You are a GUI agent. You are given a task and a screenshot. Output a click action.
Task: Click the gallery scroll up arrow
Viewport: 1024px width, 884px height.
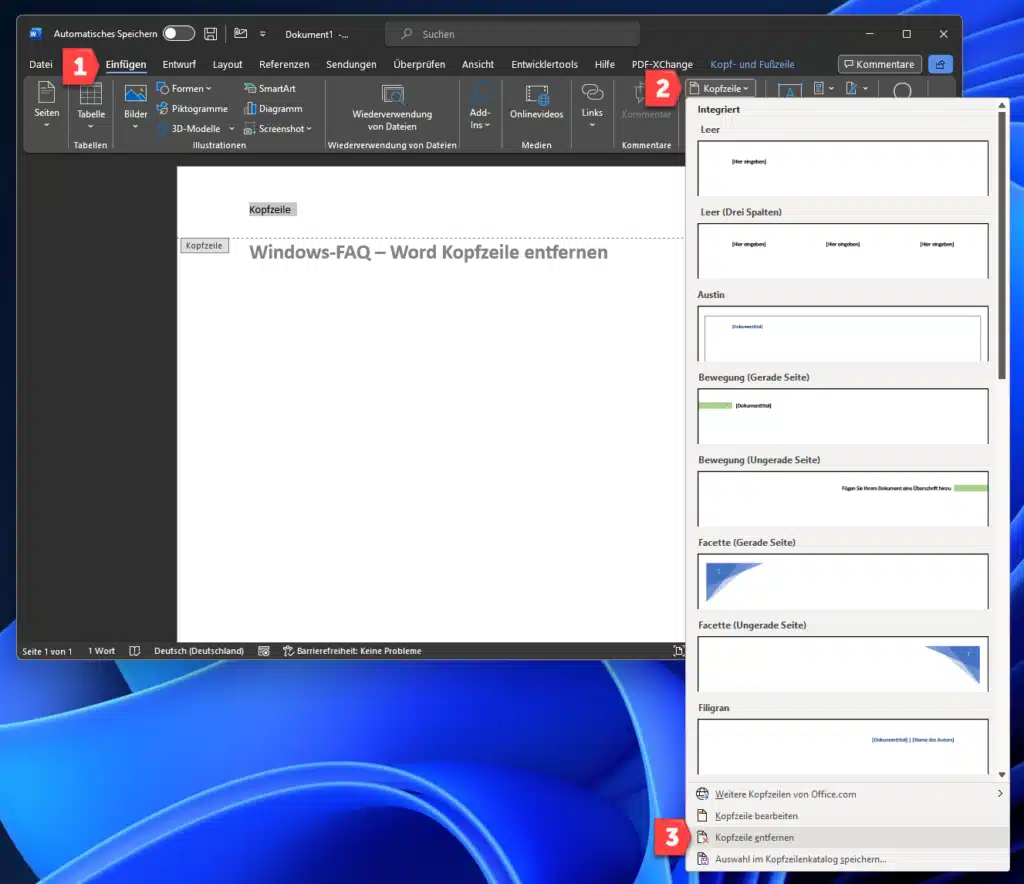[x=1002, y=105]
